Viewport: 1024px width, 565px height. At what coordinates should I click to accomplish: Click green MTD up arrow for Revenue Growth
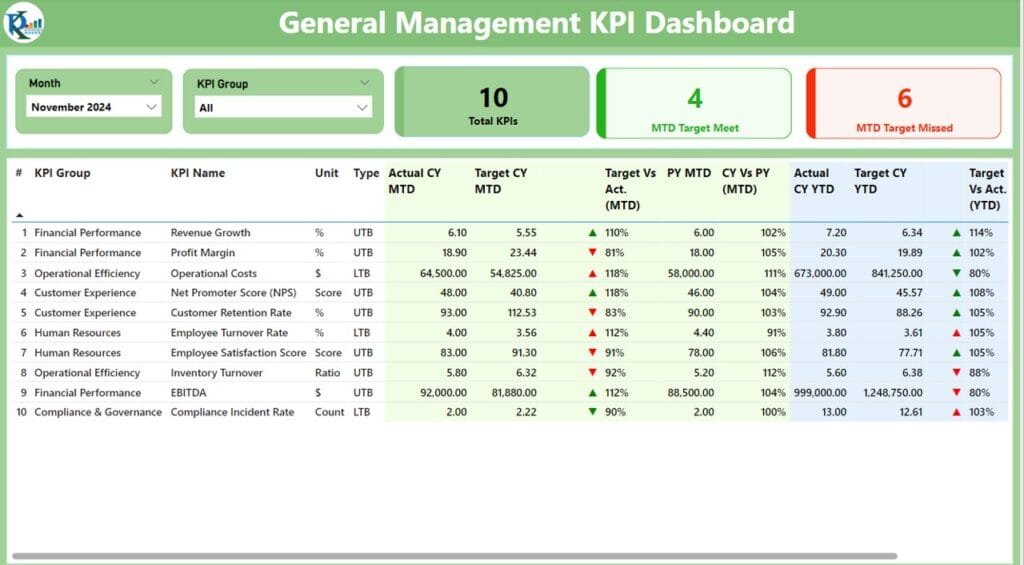tap(592, 233)
